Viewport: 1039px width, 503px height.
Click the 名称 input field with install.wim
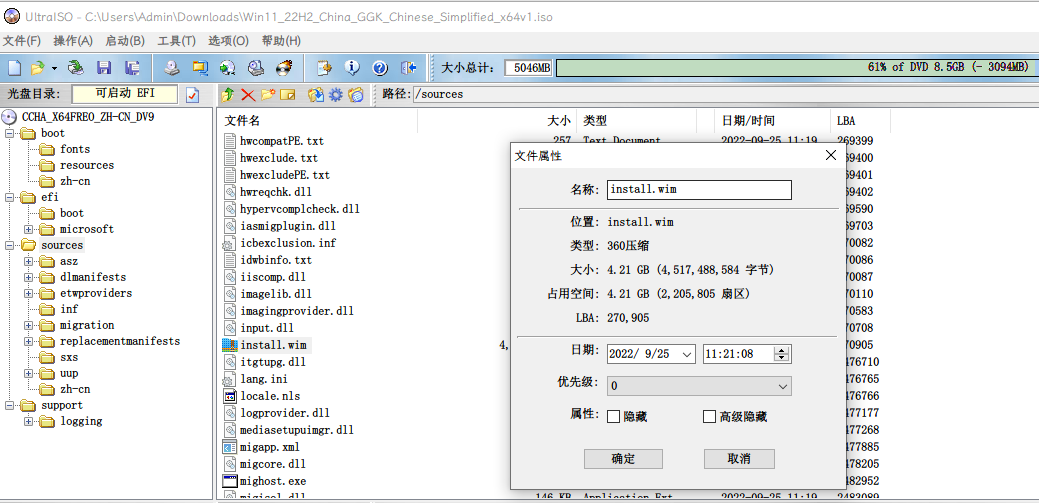pos(699,190)
